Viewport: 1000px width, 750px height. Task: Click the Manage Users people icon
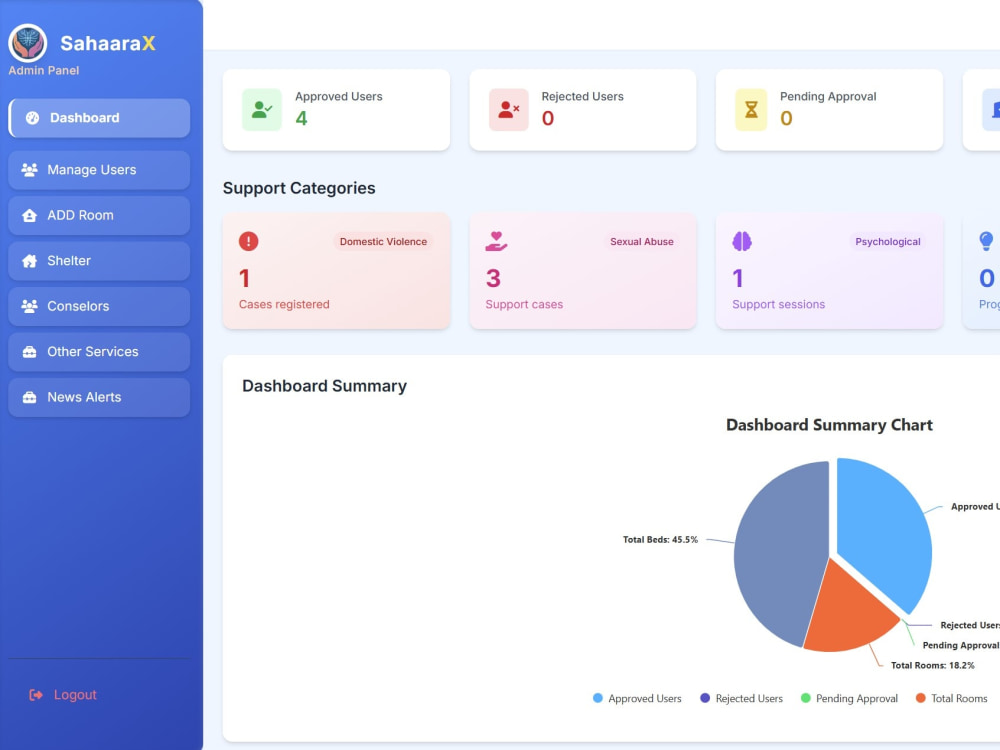(29, 170)
